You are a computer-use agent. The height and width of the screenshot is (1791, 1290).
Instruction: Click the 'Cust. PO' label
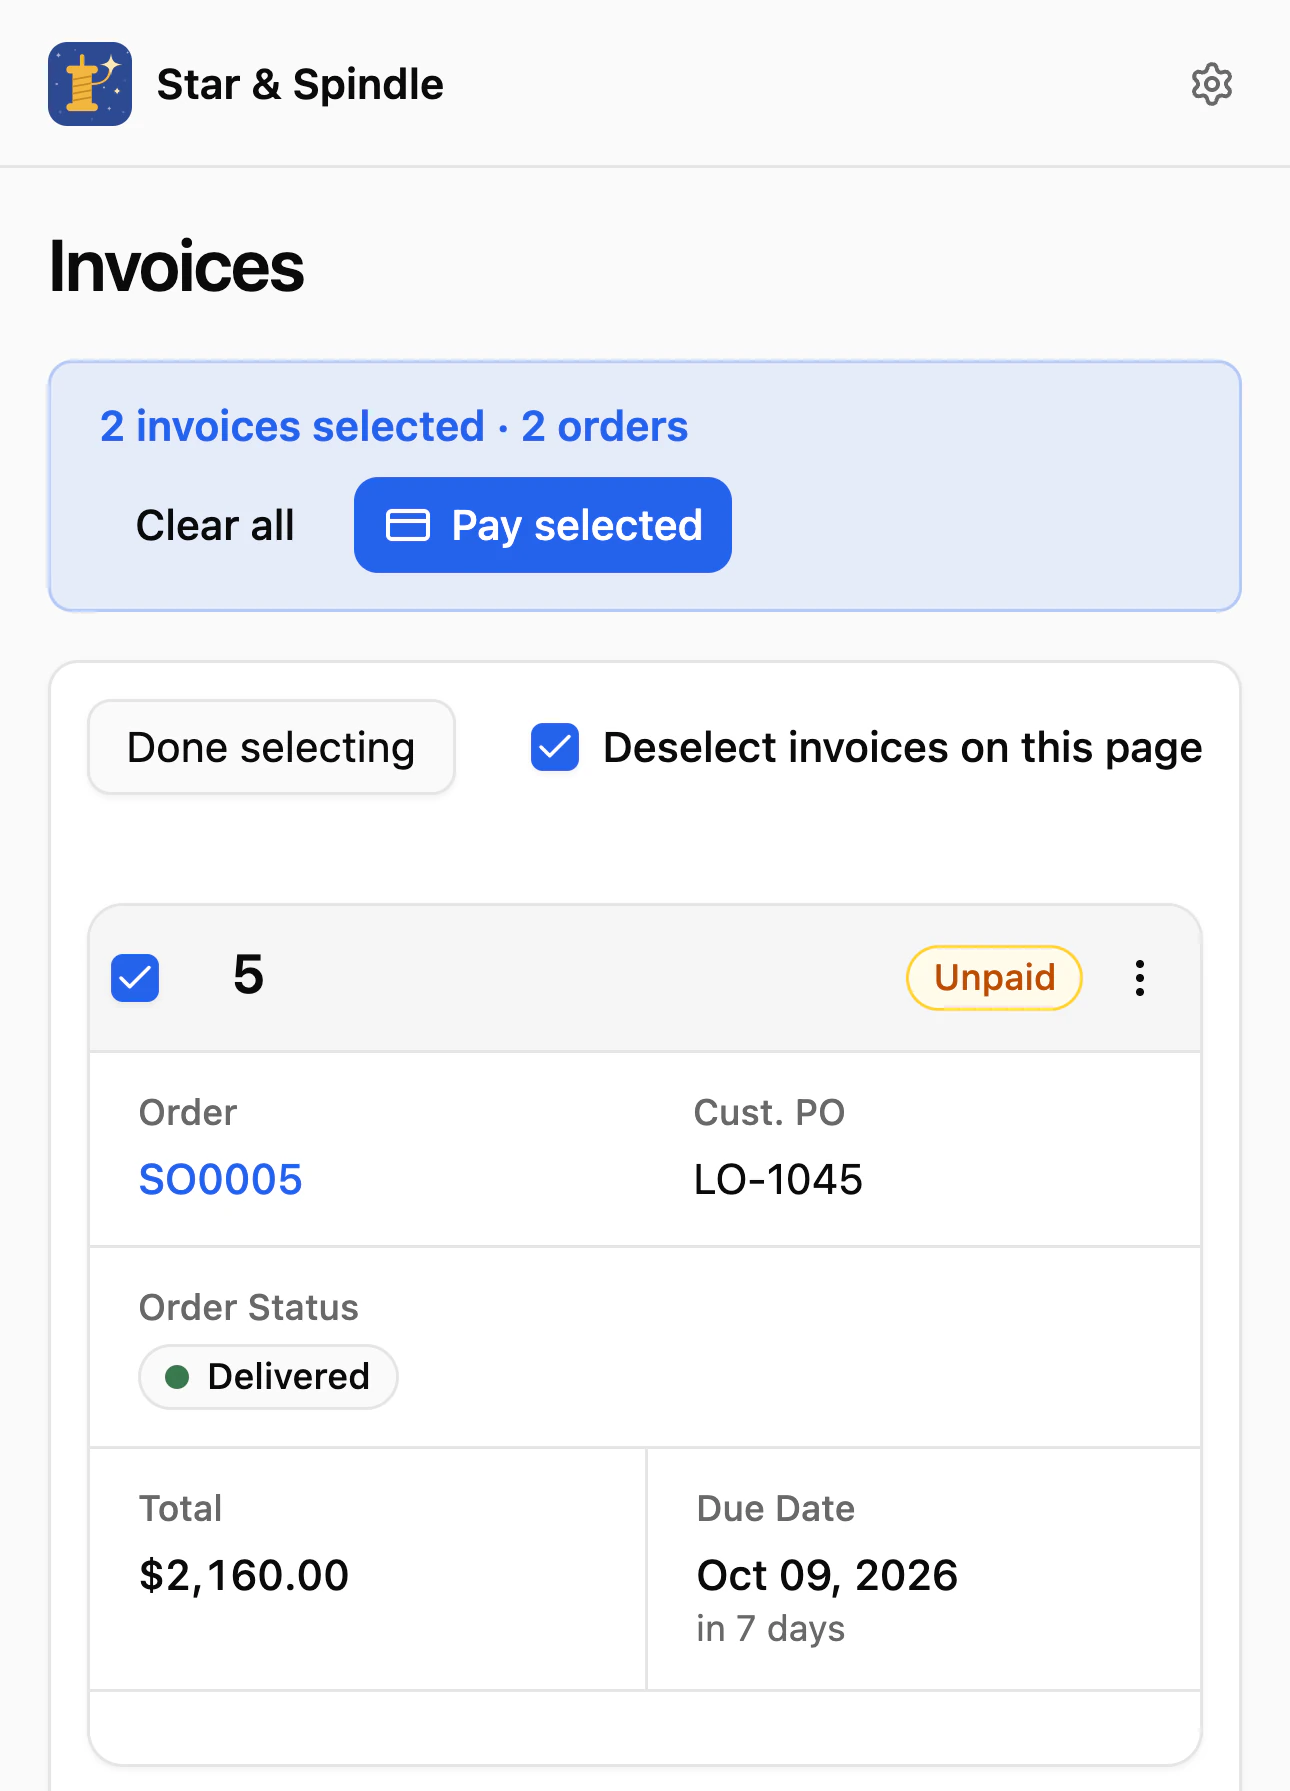pos(769,1113)
